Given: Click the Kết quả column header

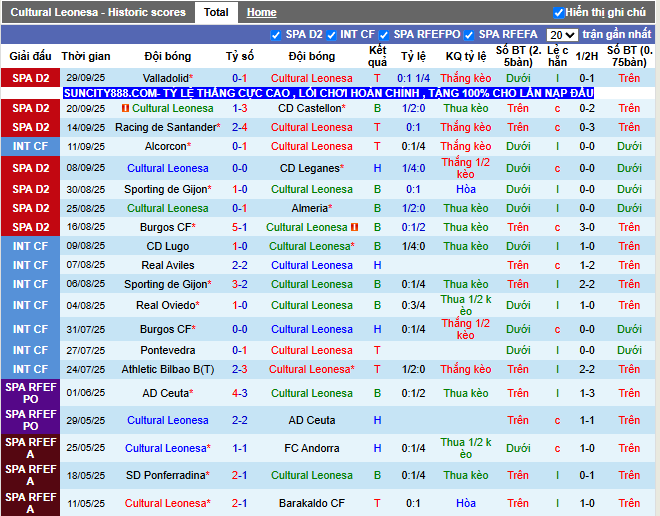Looking at the screenshot, I should click(x=377, y=56).
